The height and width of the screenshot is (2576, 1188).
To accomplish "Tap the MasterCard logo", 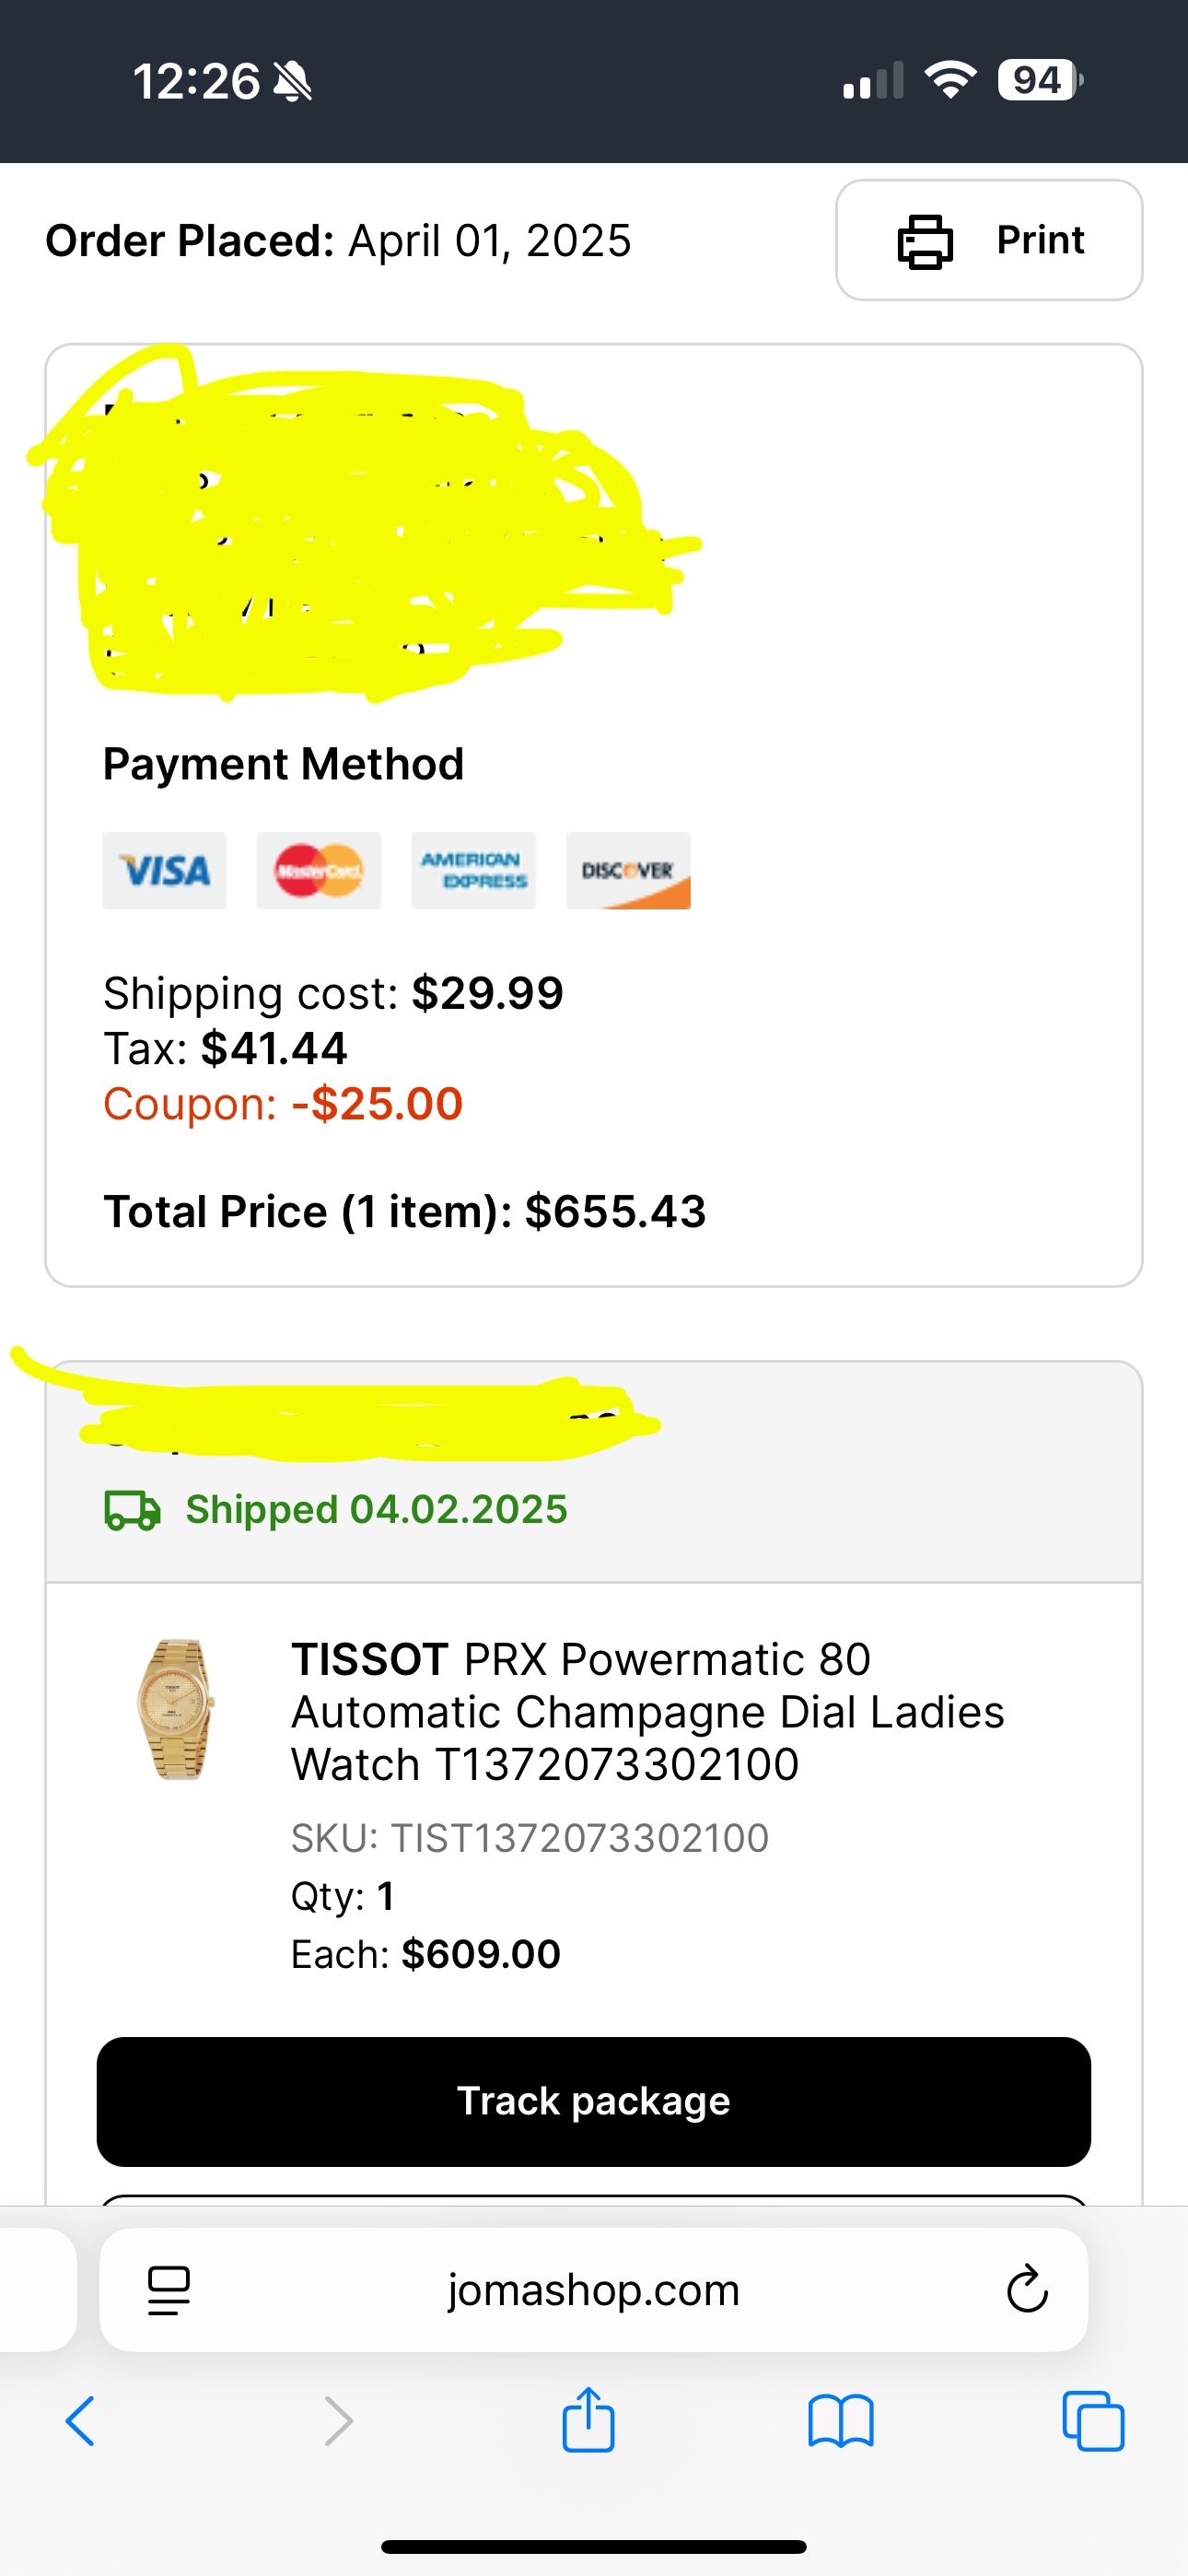I will [x=319, y=870].
